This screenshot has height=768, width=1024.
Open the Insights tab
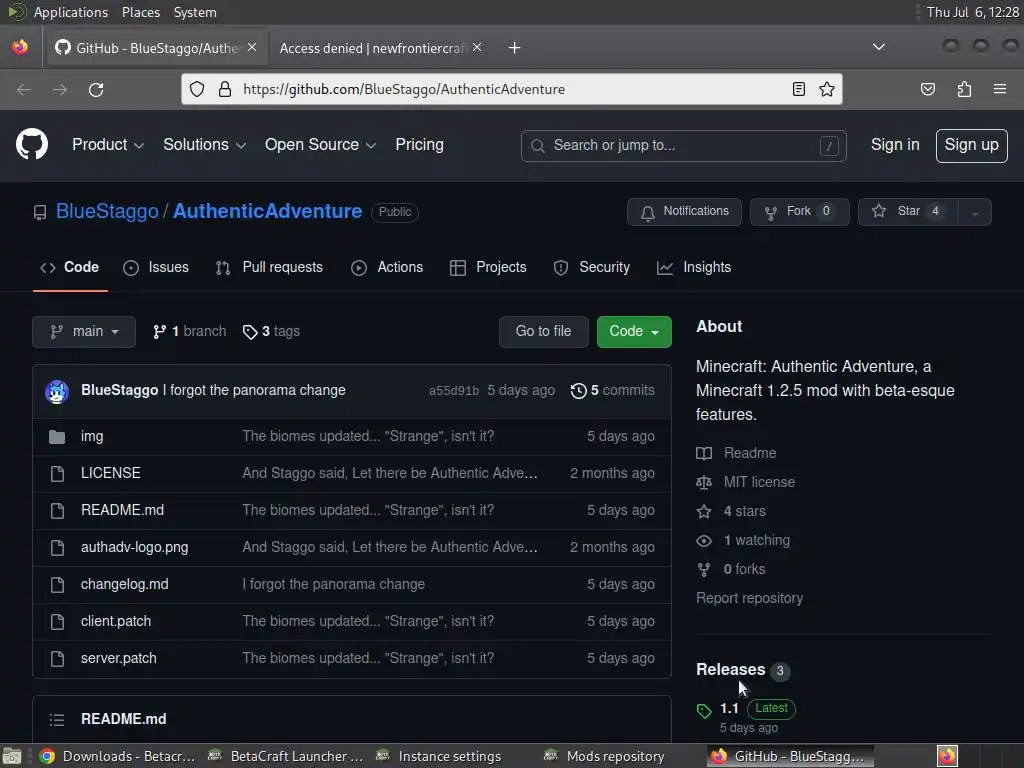694,268
